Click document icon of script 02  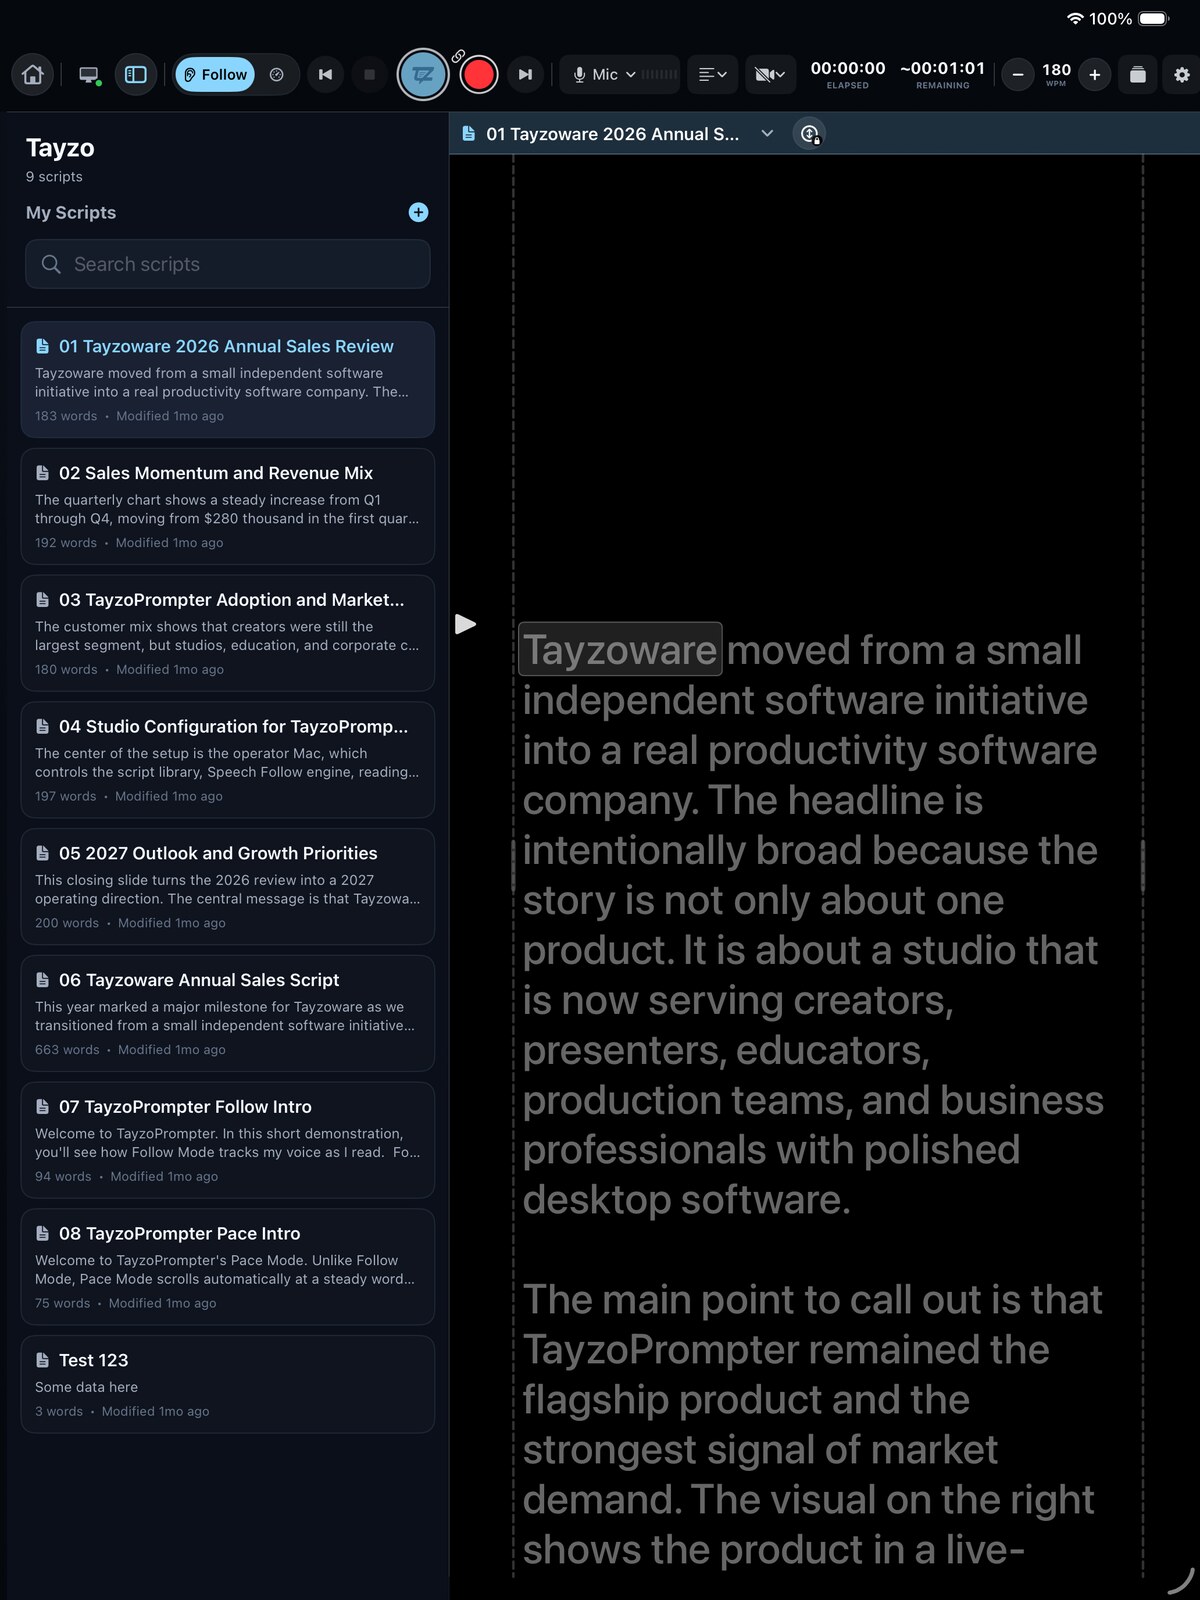click(x=42, y=473)
